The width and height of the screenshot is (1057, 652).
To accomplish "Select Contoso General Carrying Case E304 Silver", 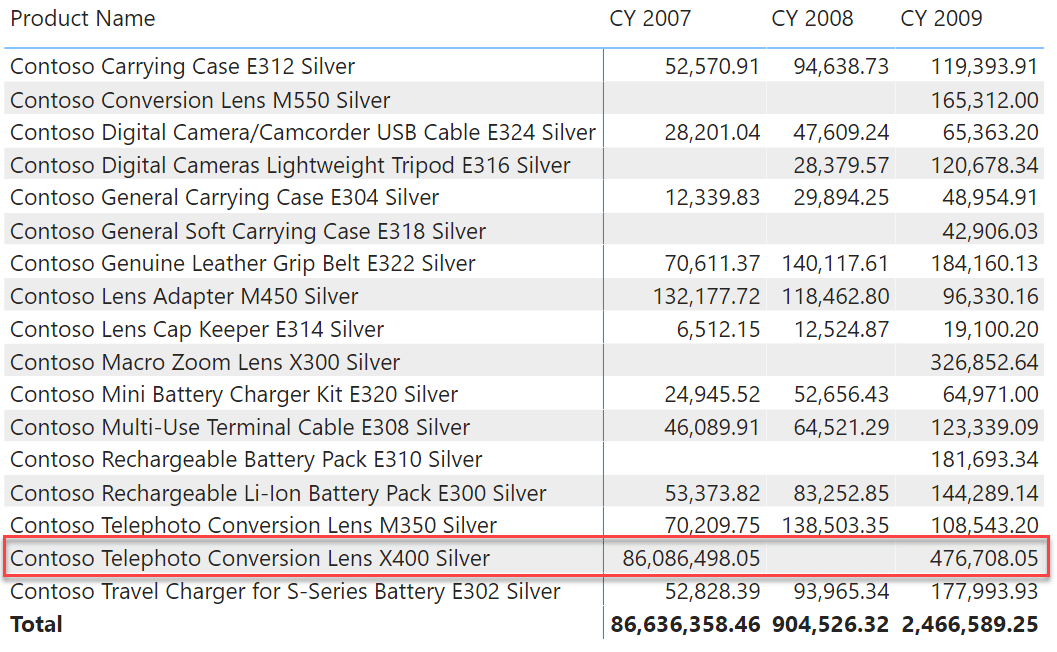I will point(224,198).
